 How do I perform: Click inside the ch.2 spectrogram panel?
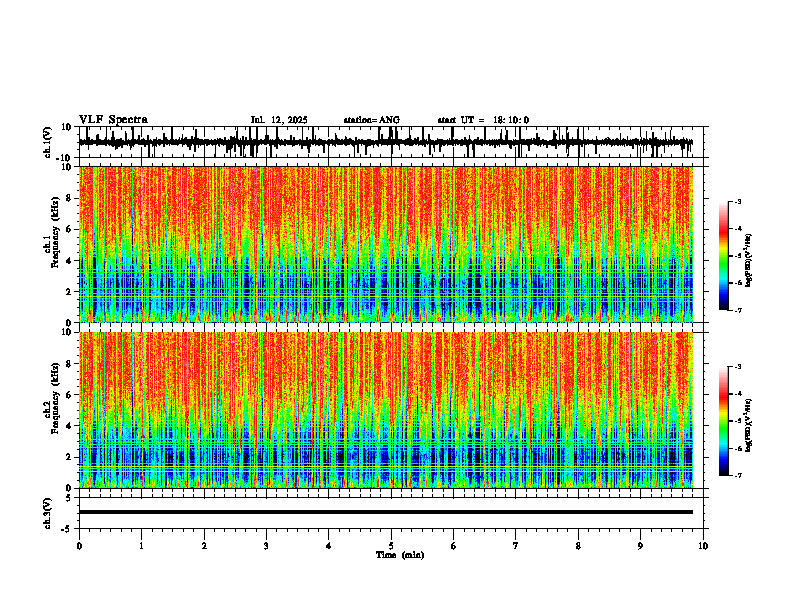tap(385, 410)
